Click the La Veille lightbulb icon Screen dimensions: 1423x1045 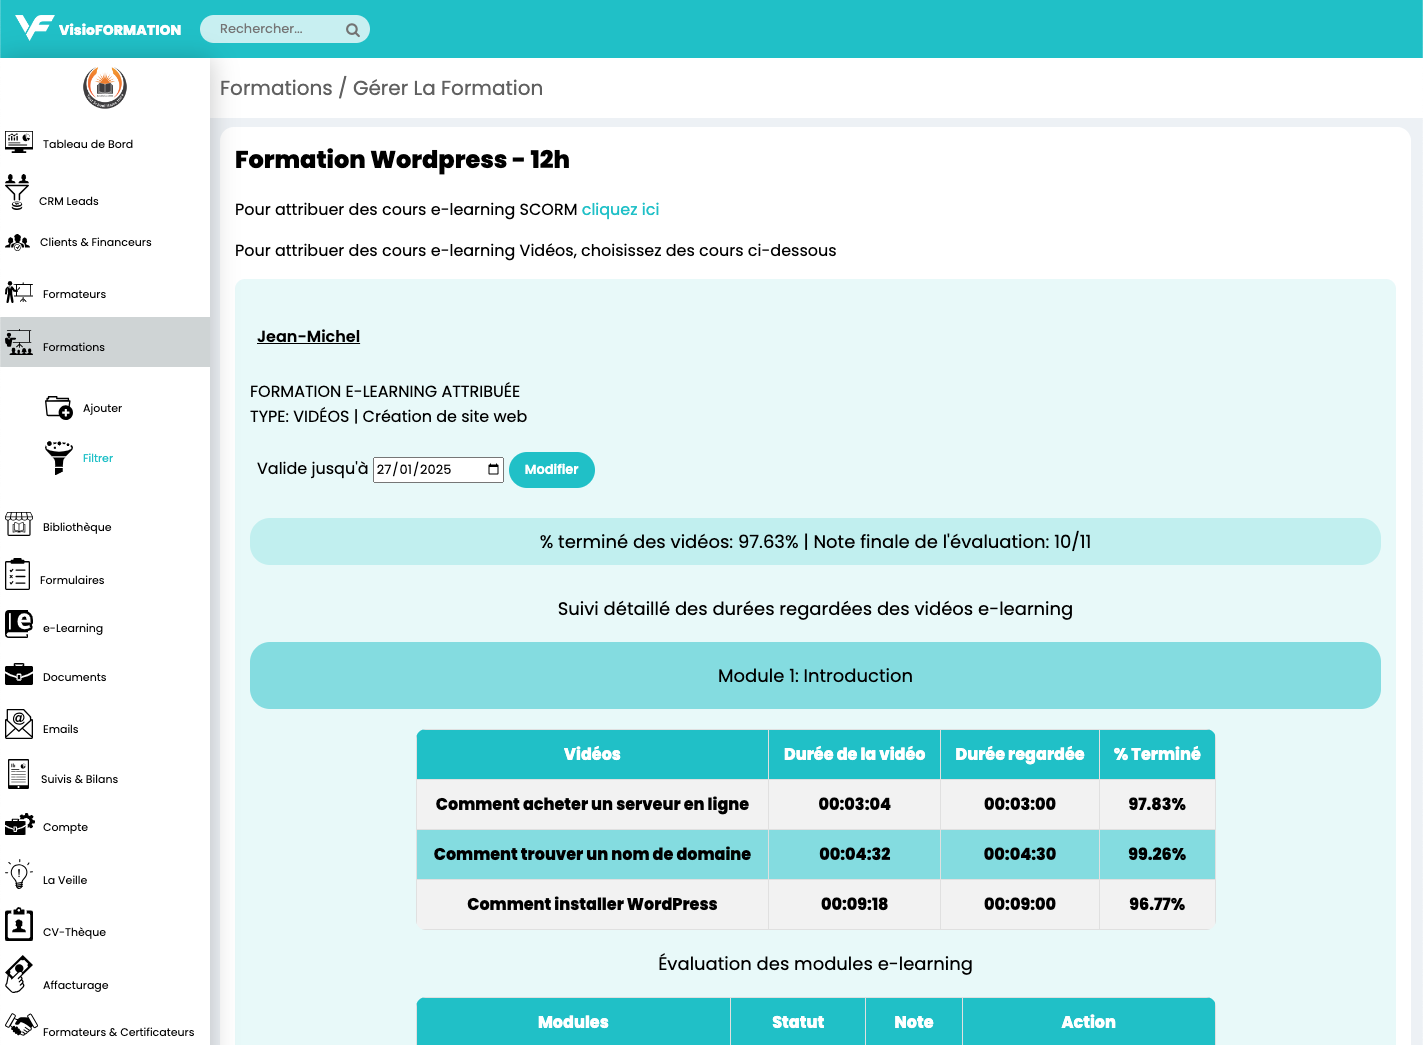click(x=19, y=875)
